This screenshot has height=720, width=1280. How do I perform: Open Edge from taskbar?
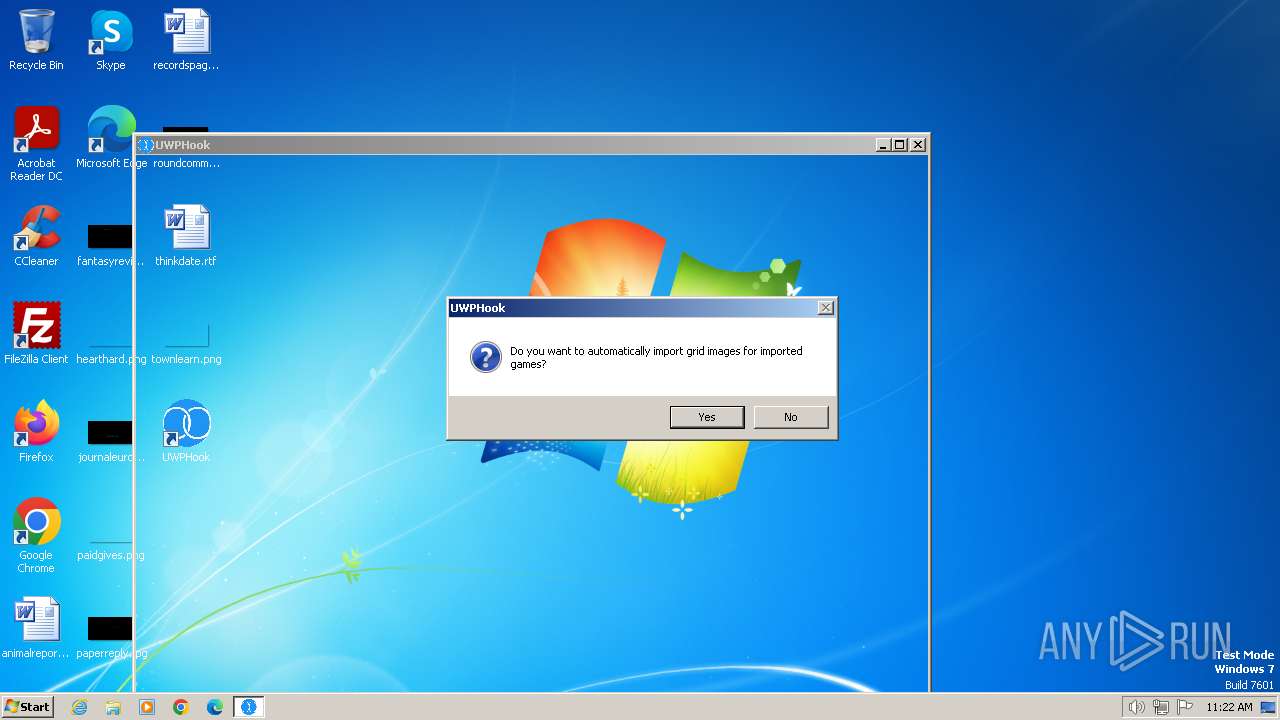click(215, 707)
